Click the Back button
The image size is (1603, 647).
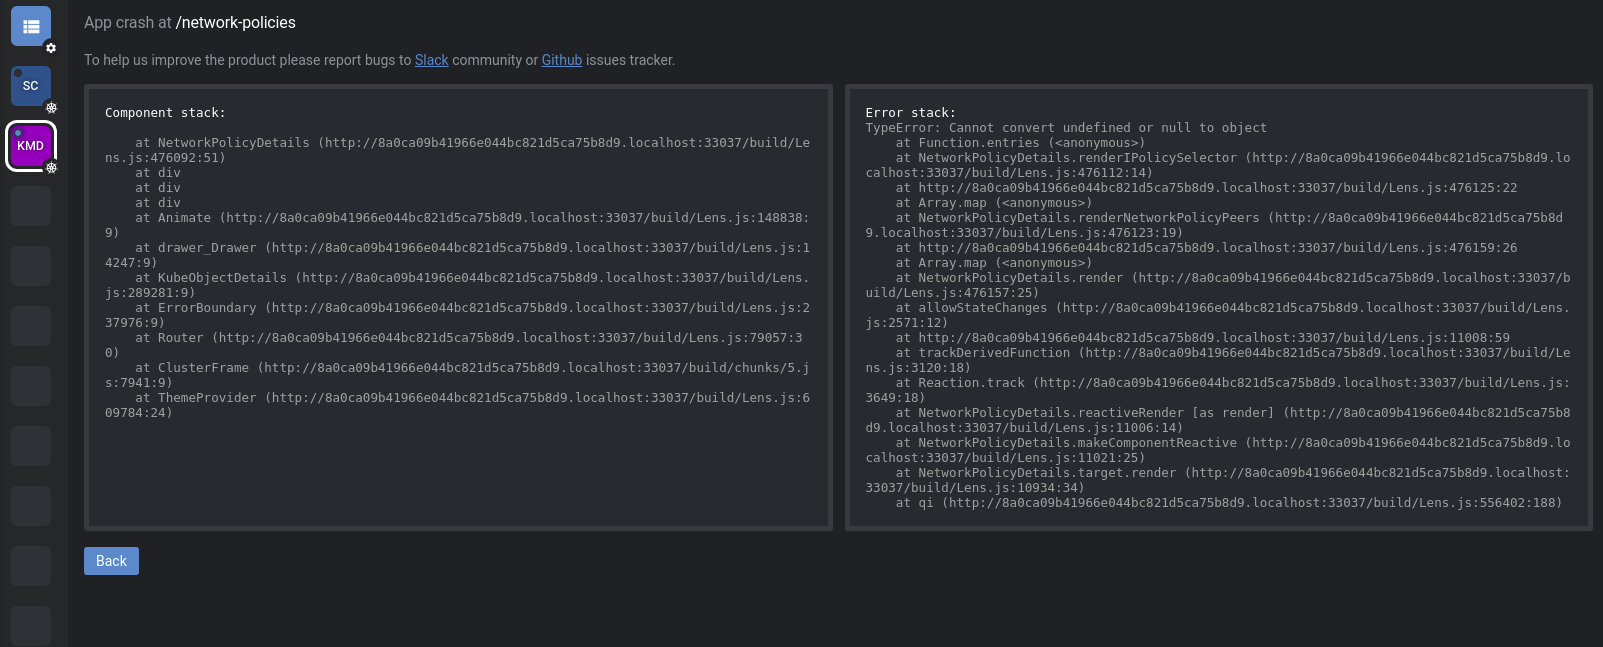click(x=111, y=561)
